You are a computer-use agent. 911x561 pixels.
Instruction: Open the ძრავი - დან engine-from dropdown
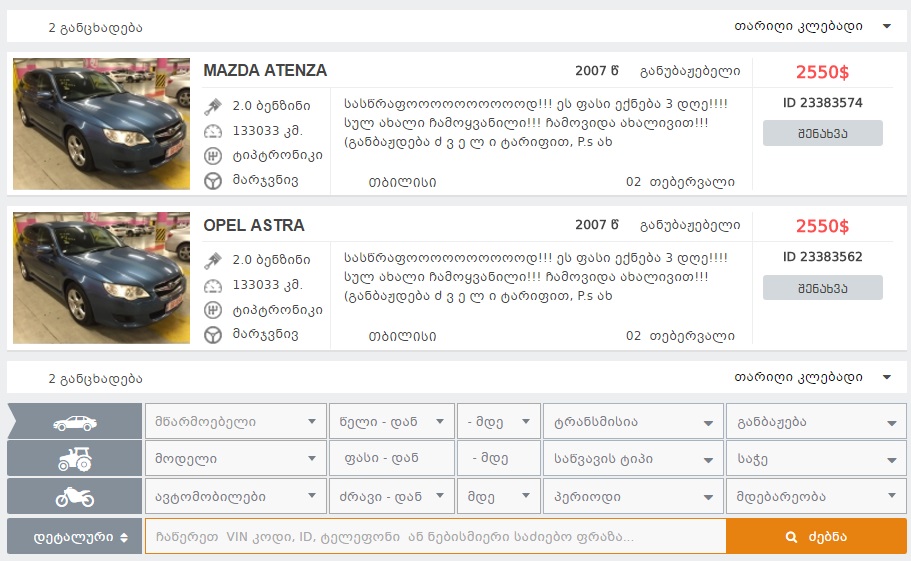(392, 497)
